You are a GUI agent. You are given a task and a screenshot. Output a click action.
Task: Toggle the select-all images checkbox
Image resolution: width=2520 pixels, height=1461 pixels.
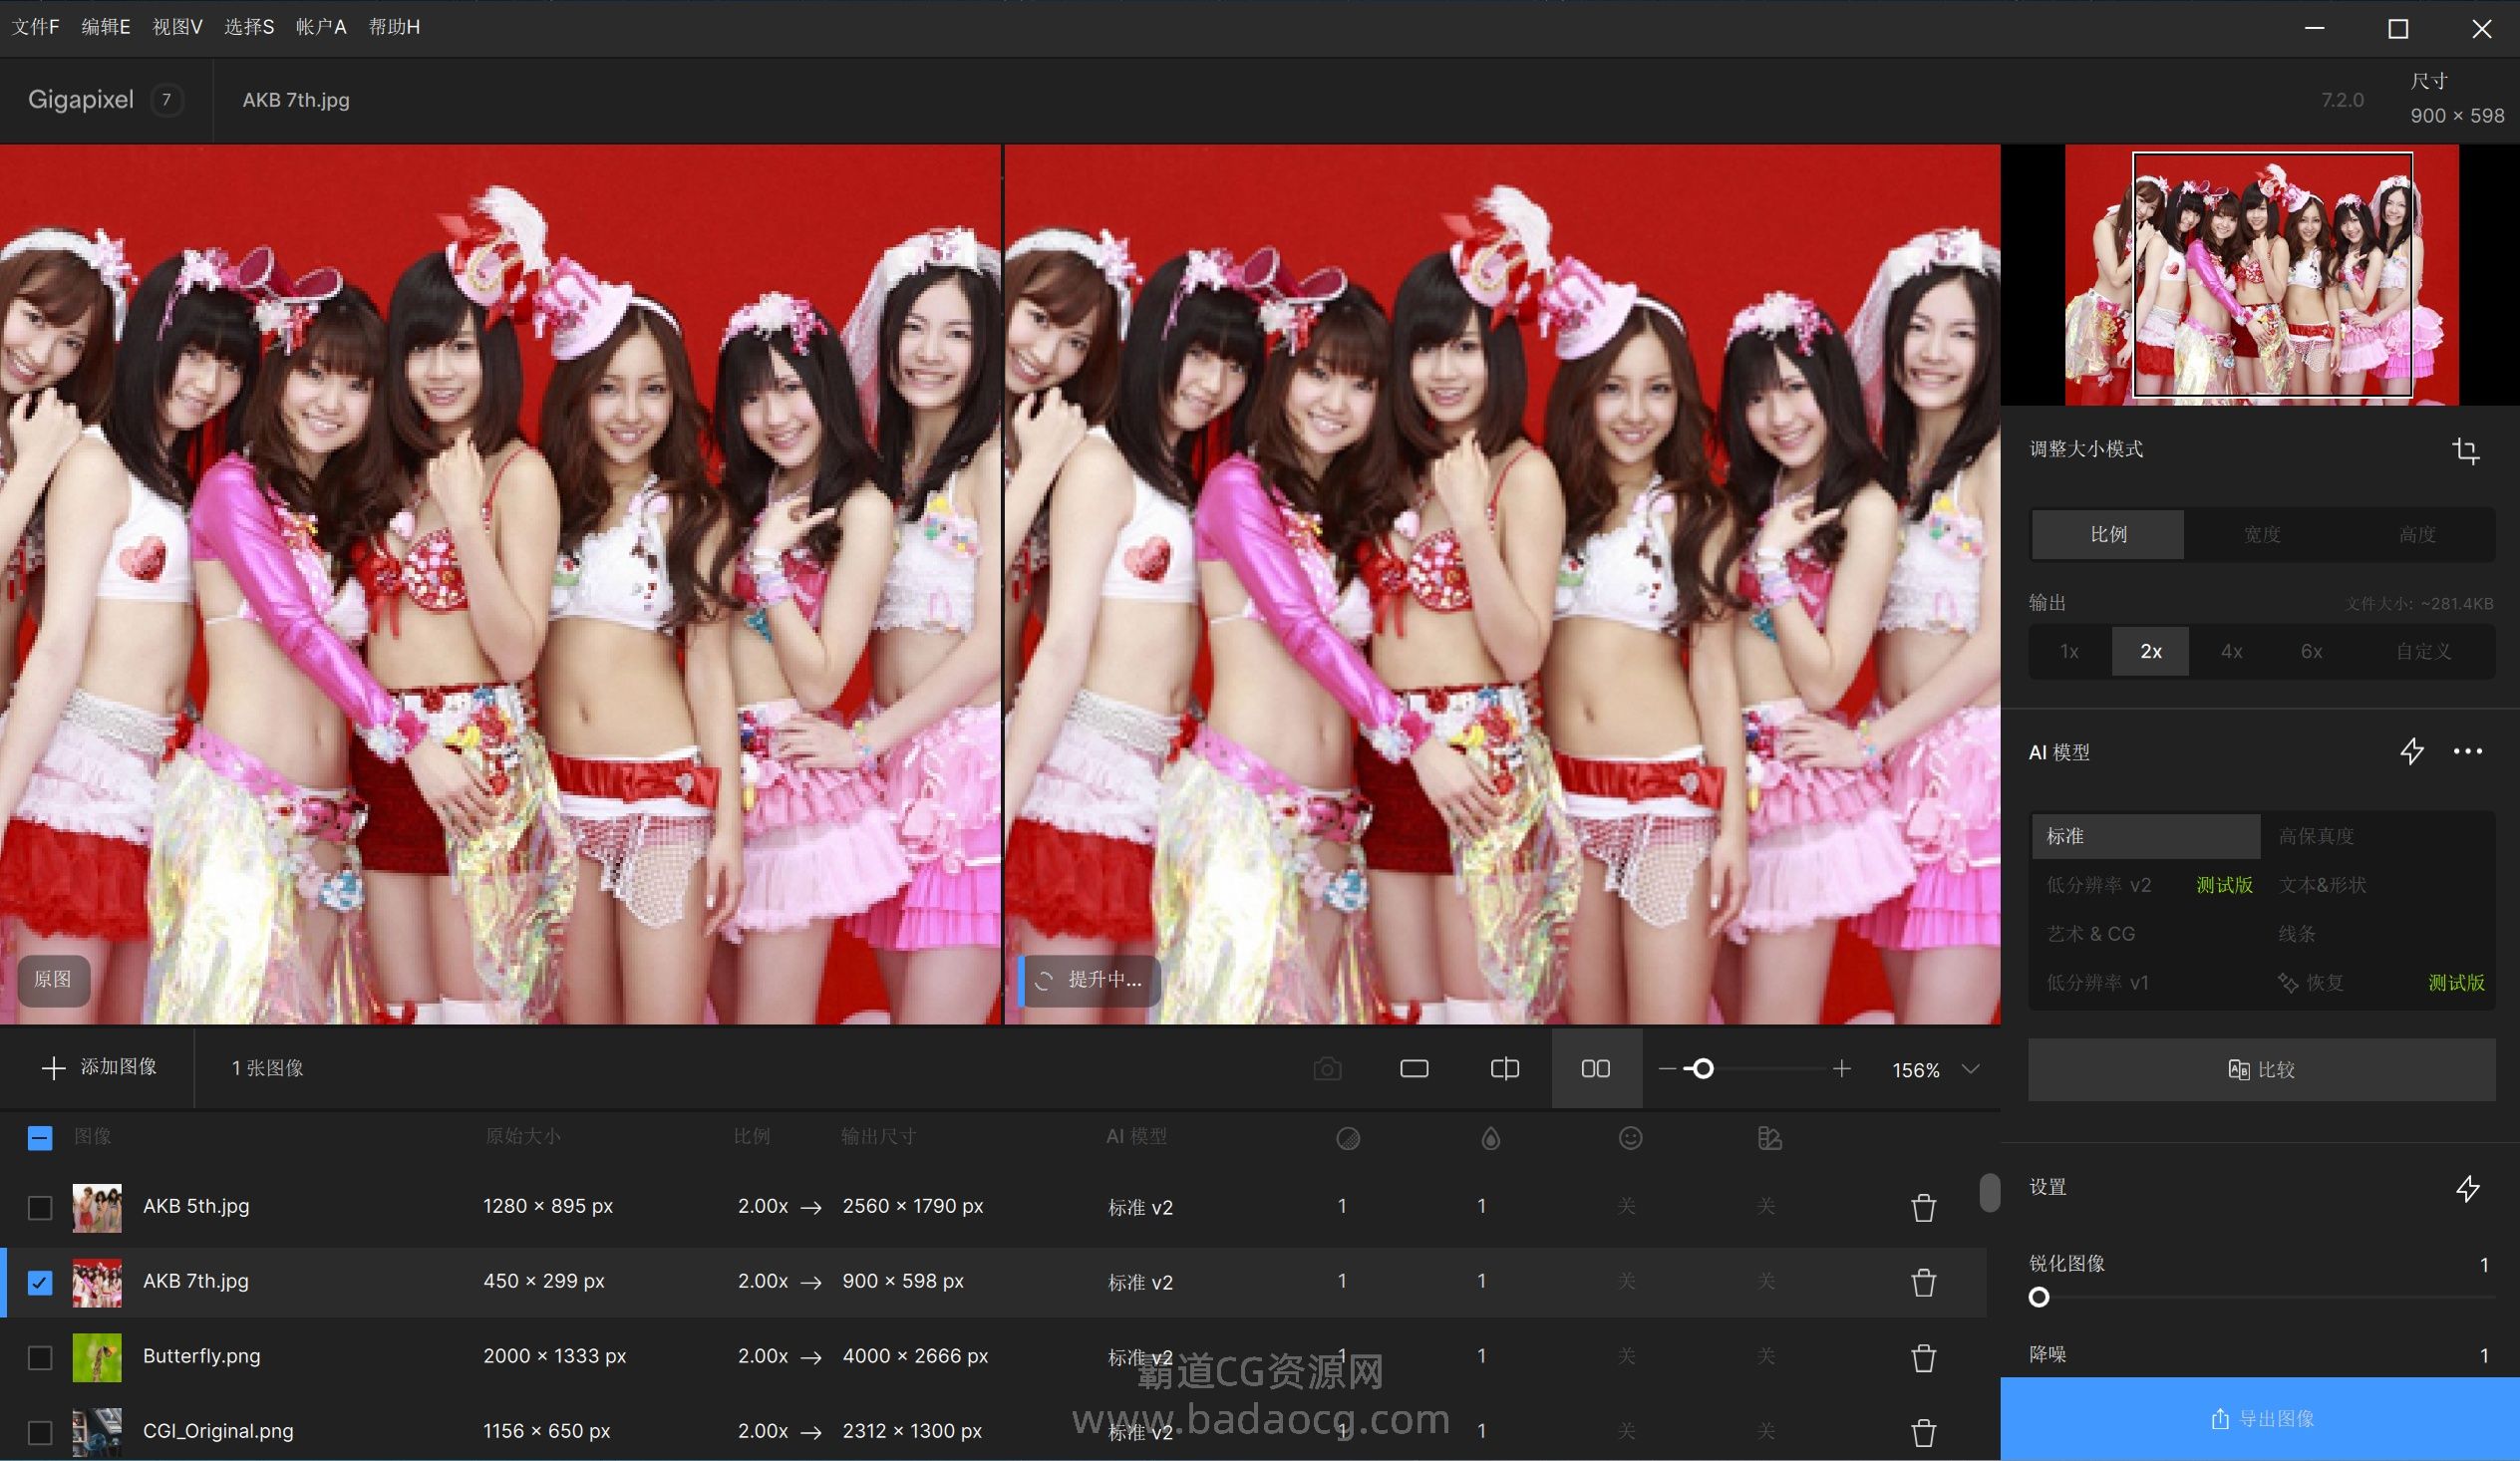click(x=40, y=1138)
